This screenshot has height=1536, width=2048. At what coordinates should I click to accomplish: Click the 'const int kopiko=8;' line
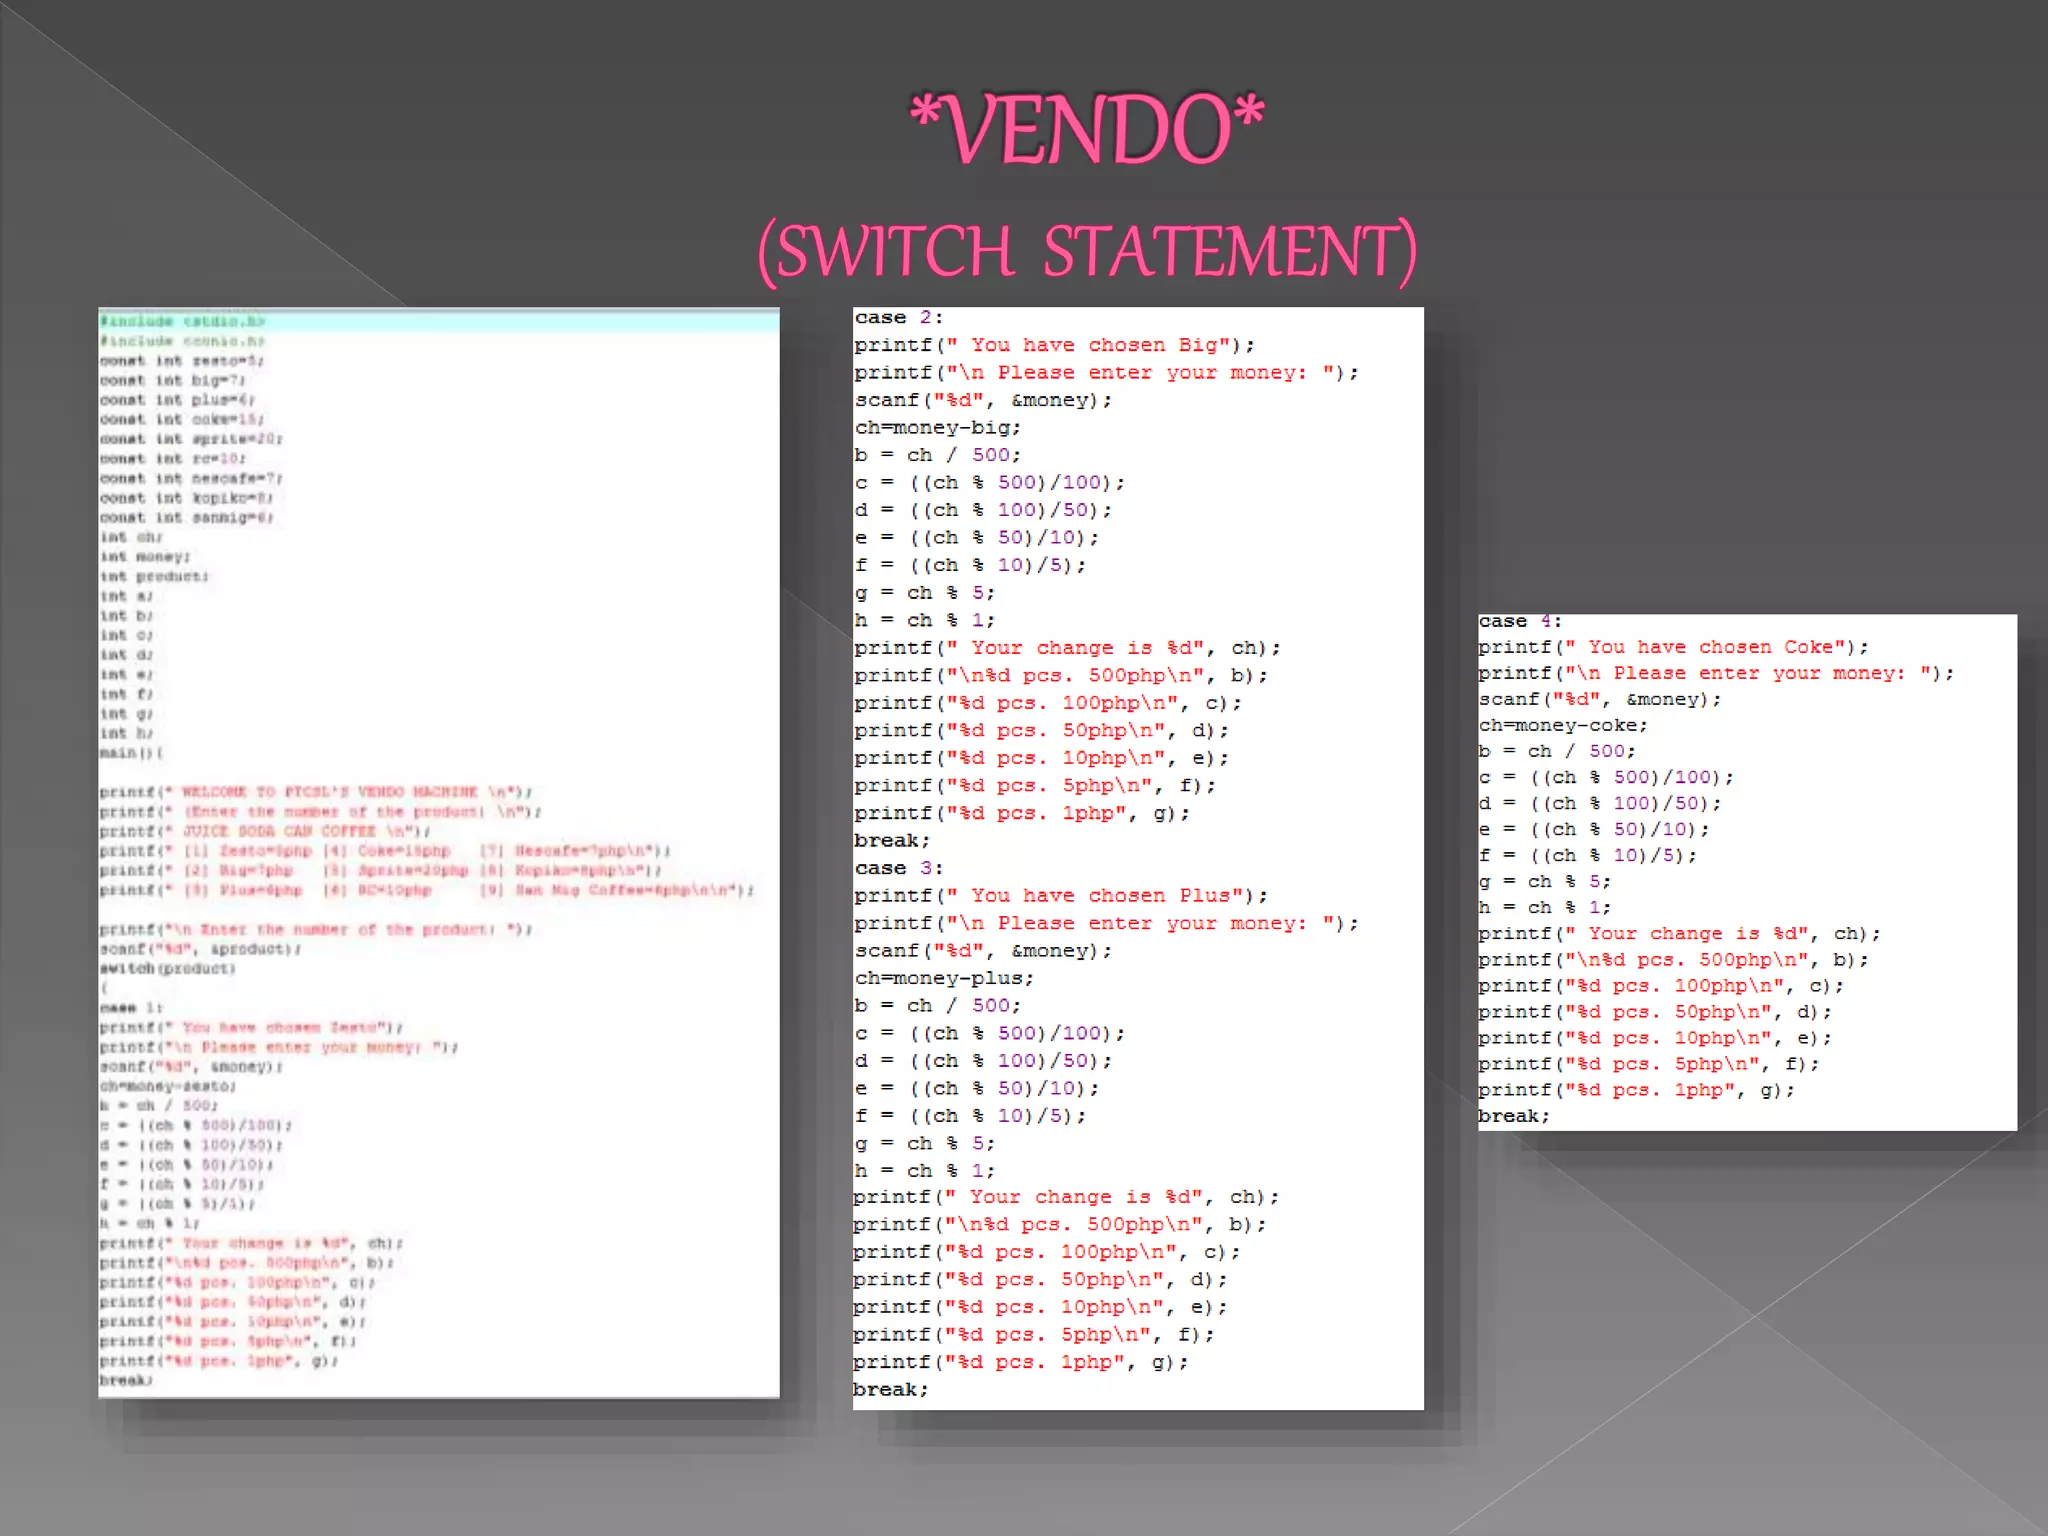click(x=186, y=498)
